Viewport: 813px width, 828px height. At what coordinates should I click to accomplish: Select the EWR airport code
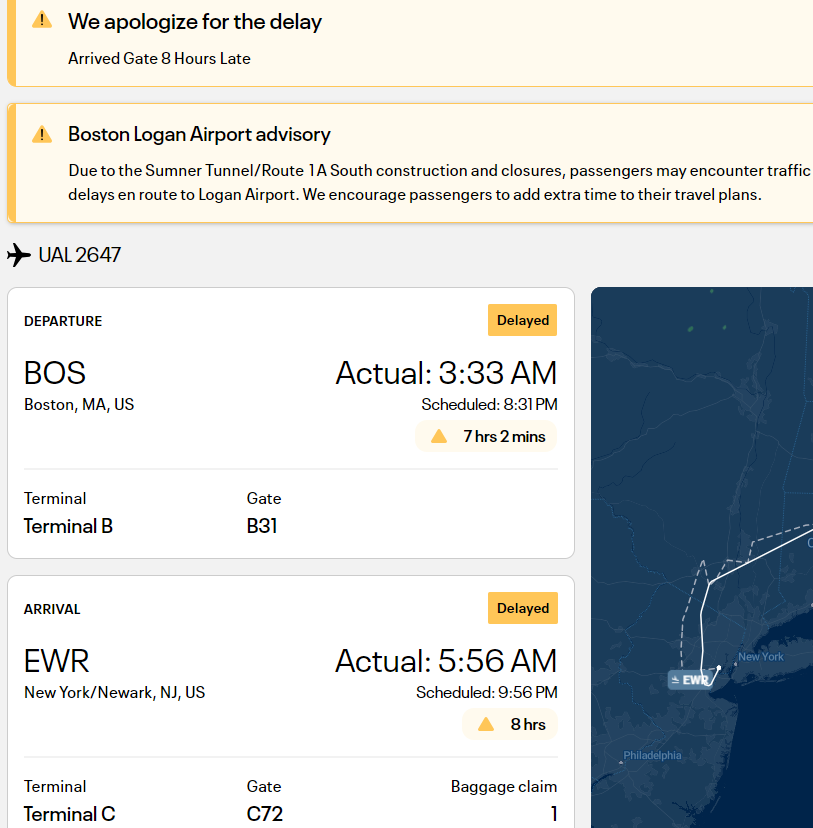(x=56, y=661)
